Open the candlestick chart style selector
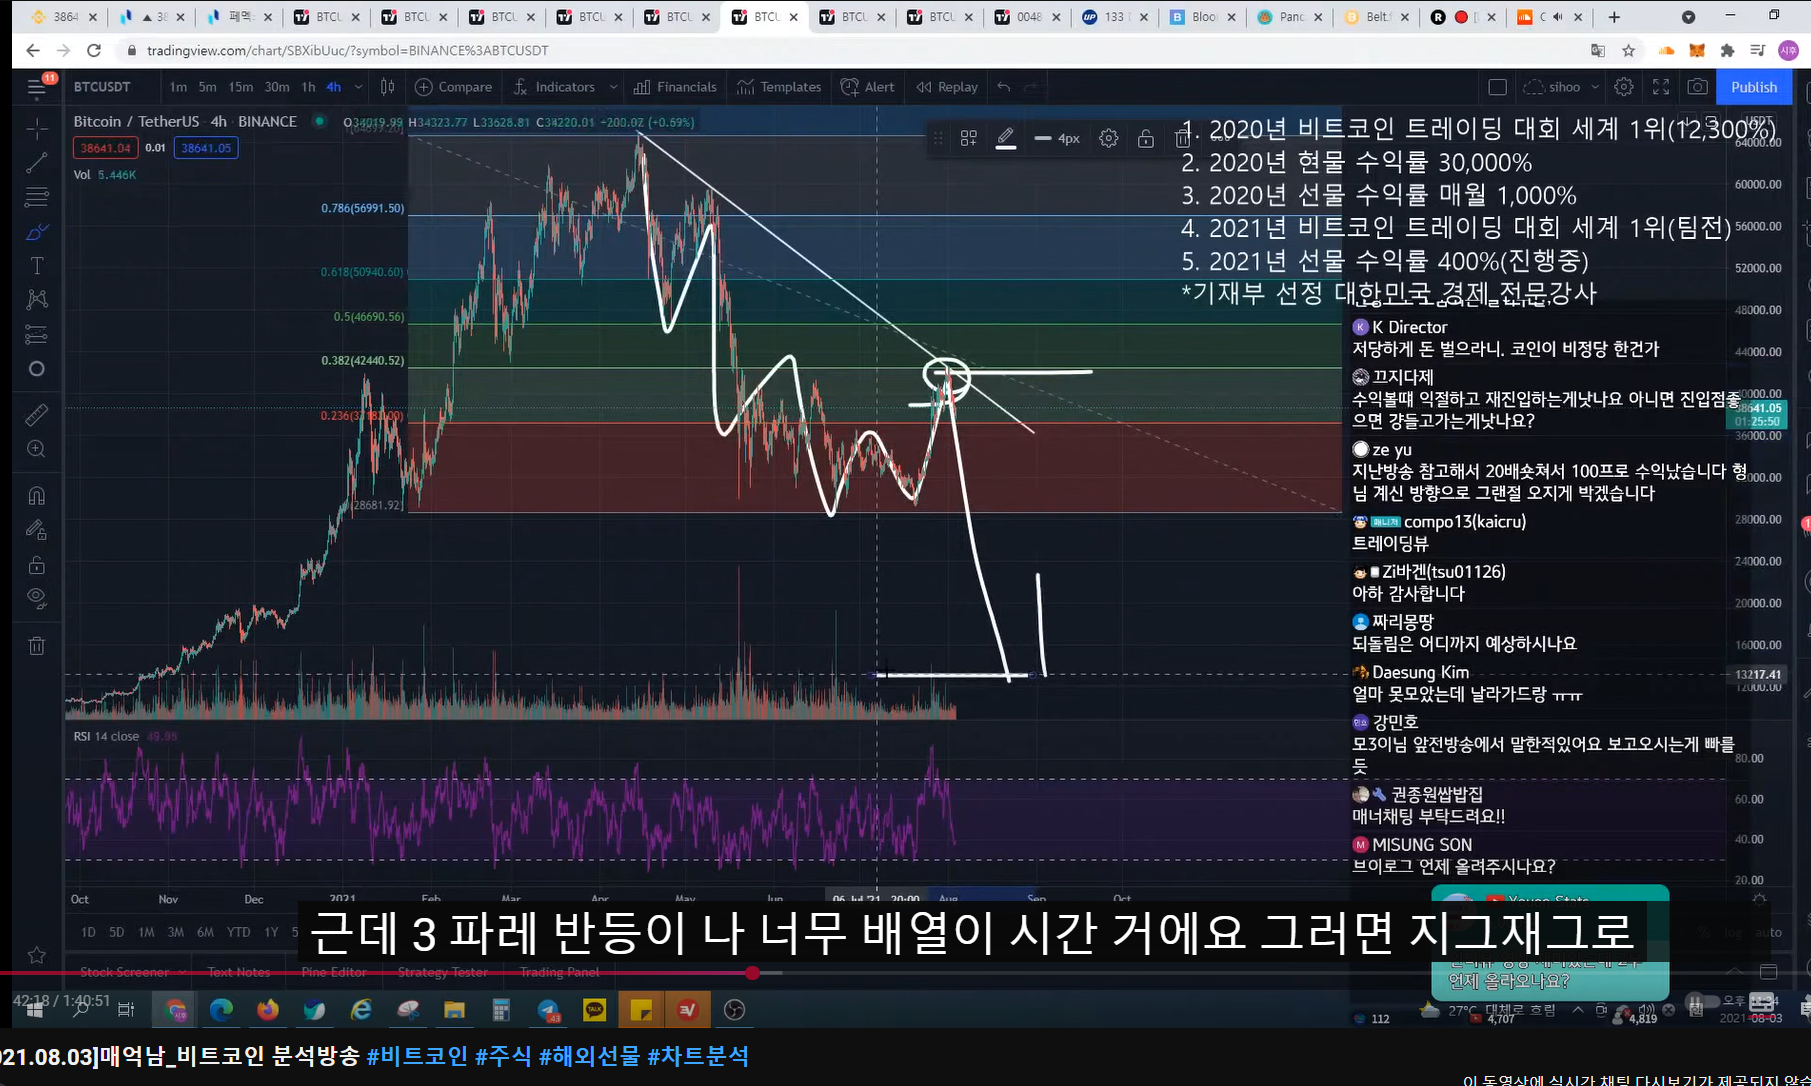1811x1086 pixels. (388, 87)
